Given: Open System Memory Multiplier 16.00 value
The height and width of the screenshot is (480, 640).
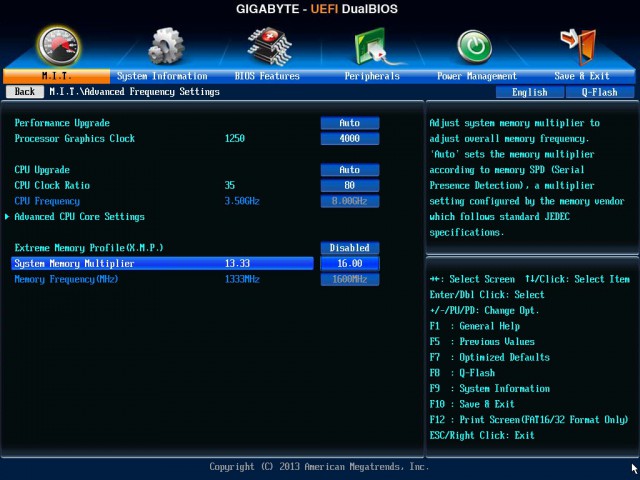Looking at the screenshot, I should tap(350, 264).
